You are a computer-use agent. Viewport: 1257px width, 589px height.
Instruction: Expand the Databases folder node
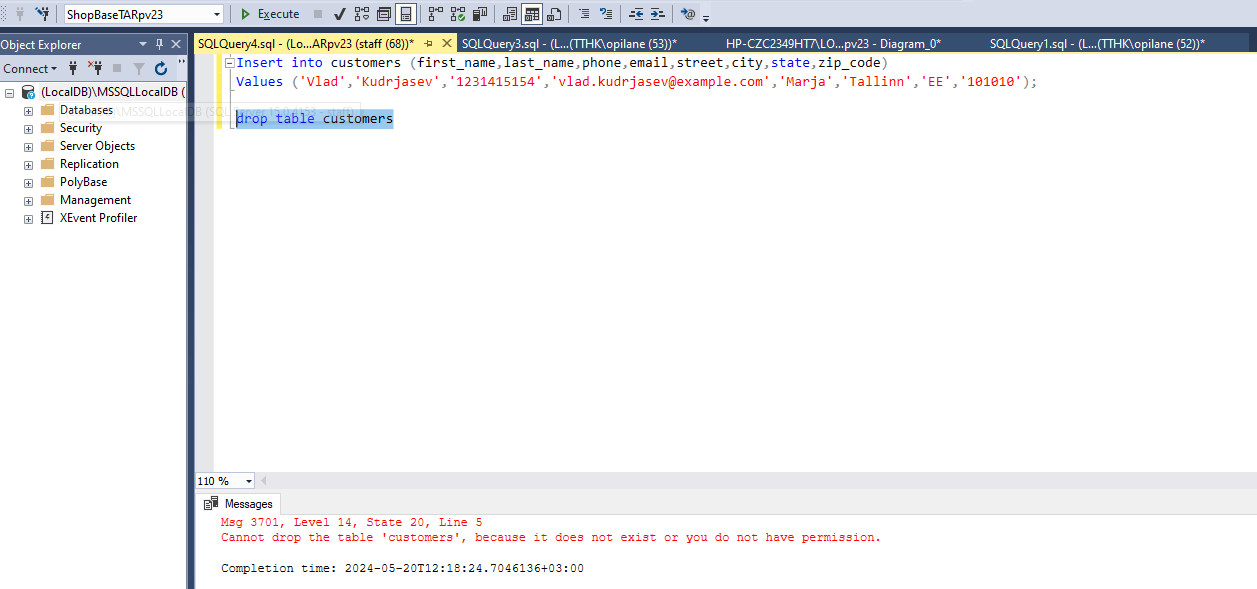(x=28, y=111)
